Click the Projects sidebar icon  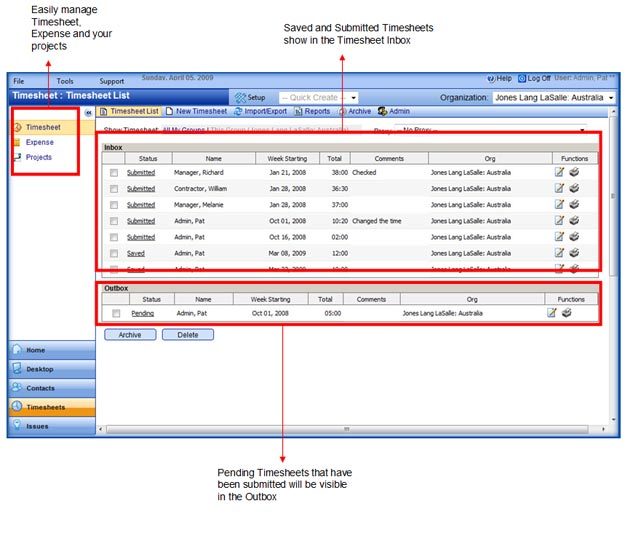(x=18, y=157)
